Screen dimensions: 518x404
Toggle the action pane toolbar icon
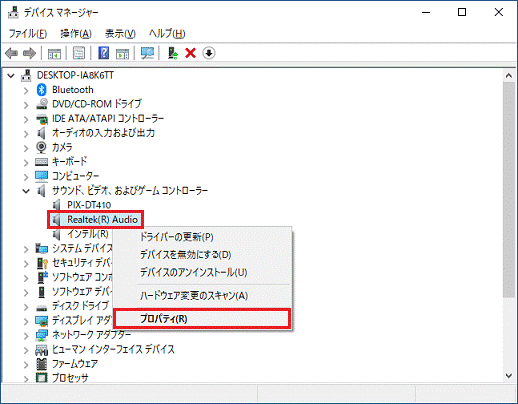click(122, 53)
